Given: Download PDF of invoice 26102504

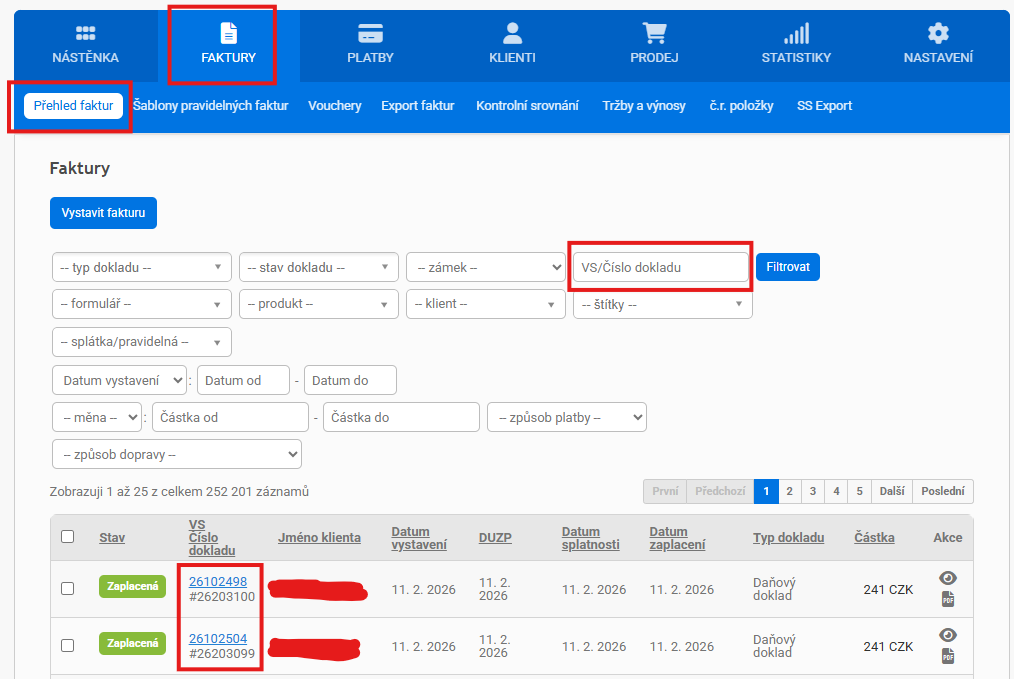Looking at the screenshot, I should (947, 656).
